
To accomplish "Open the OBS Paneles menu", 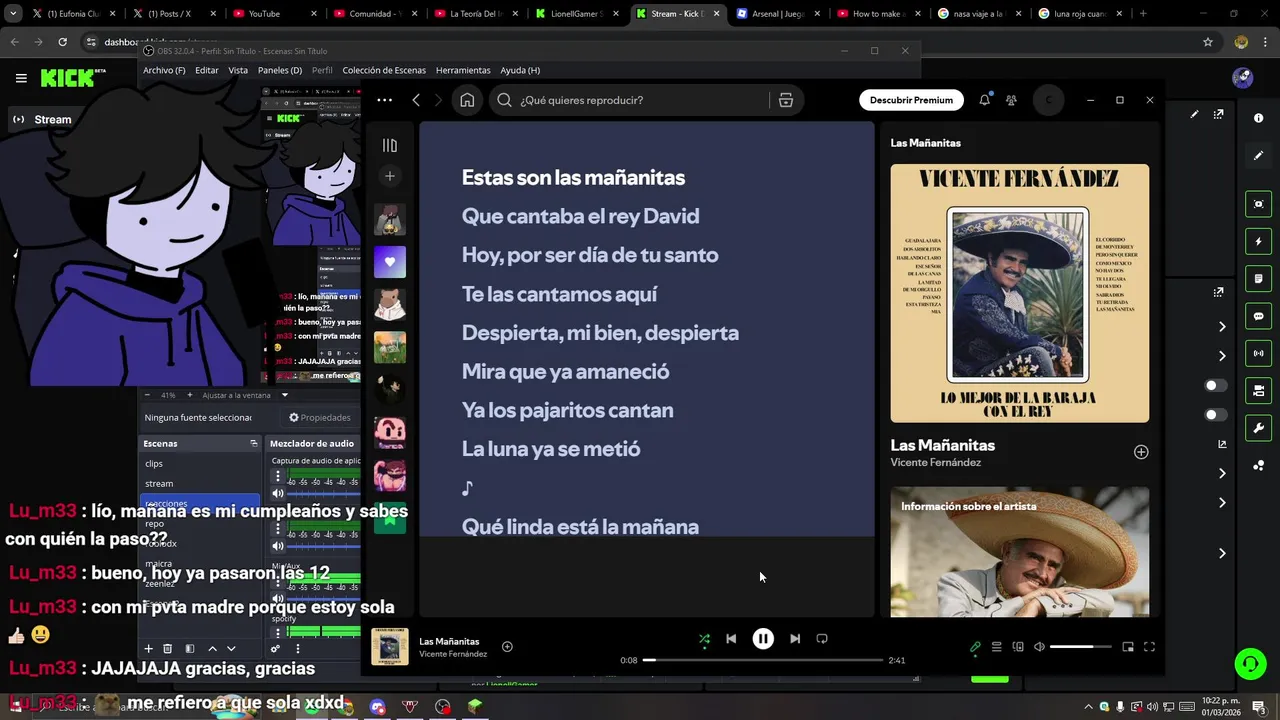I will click(x=280, y=70).
